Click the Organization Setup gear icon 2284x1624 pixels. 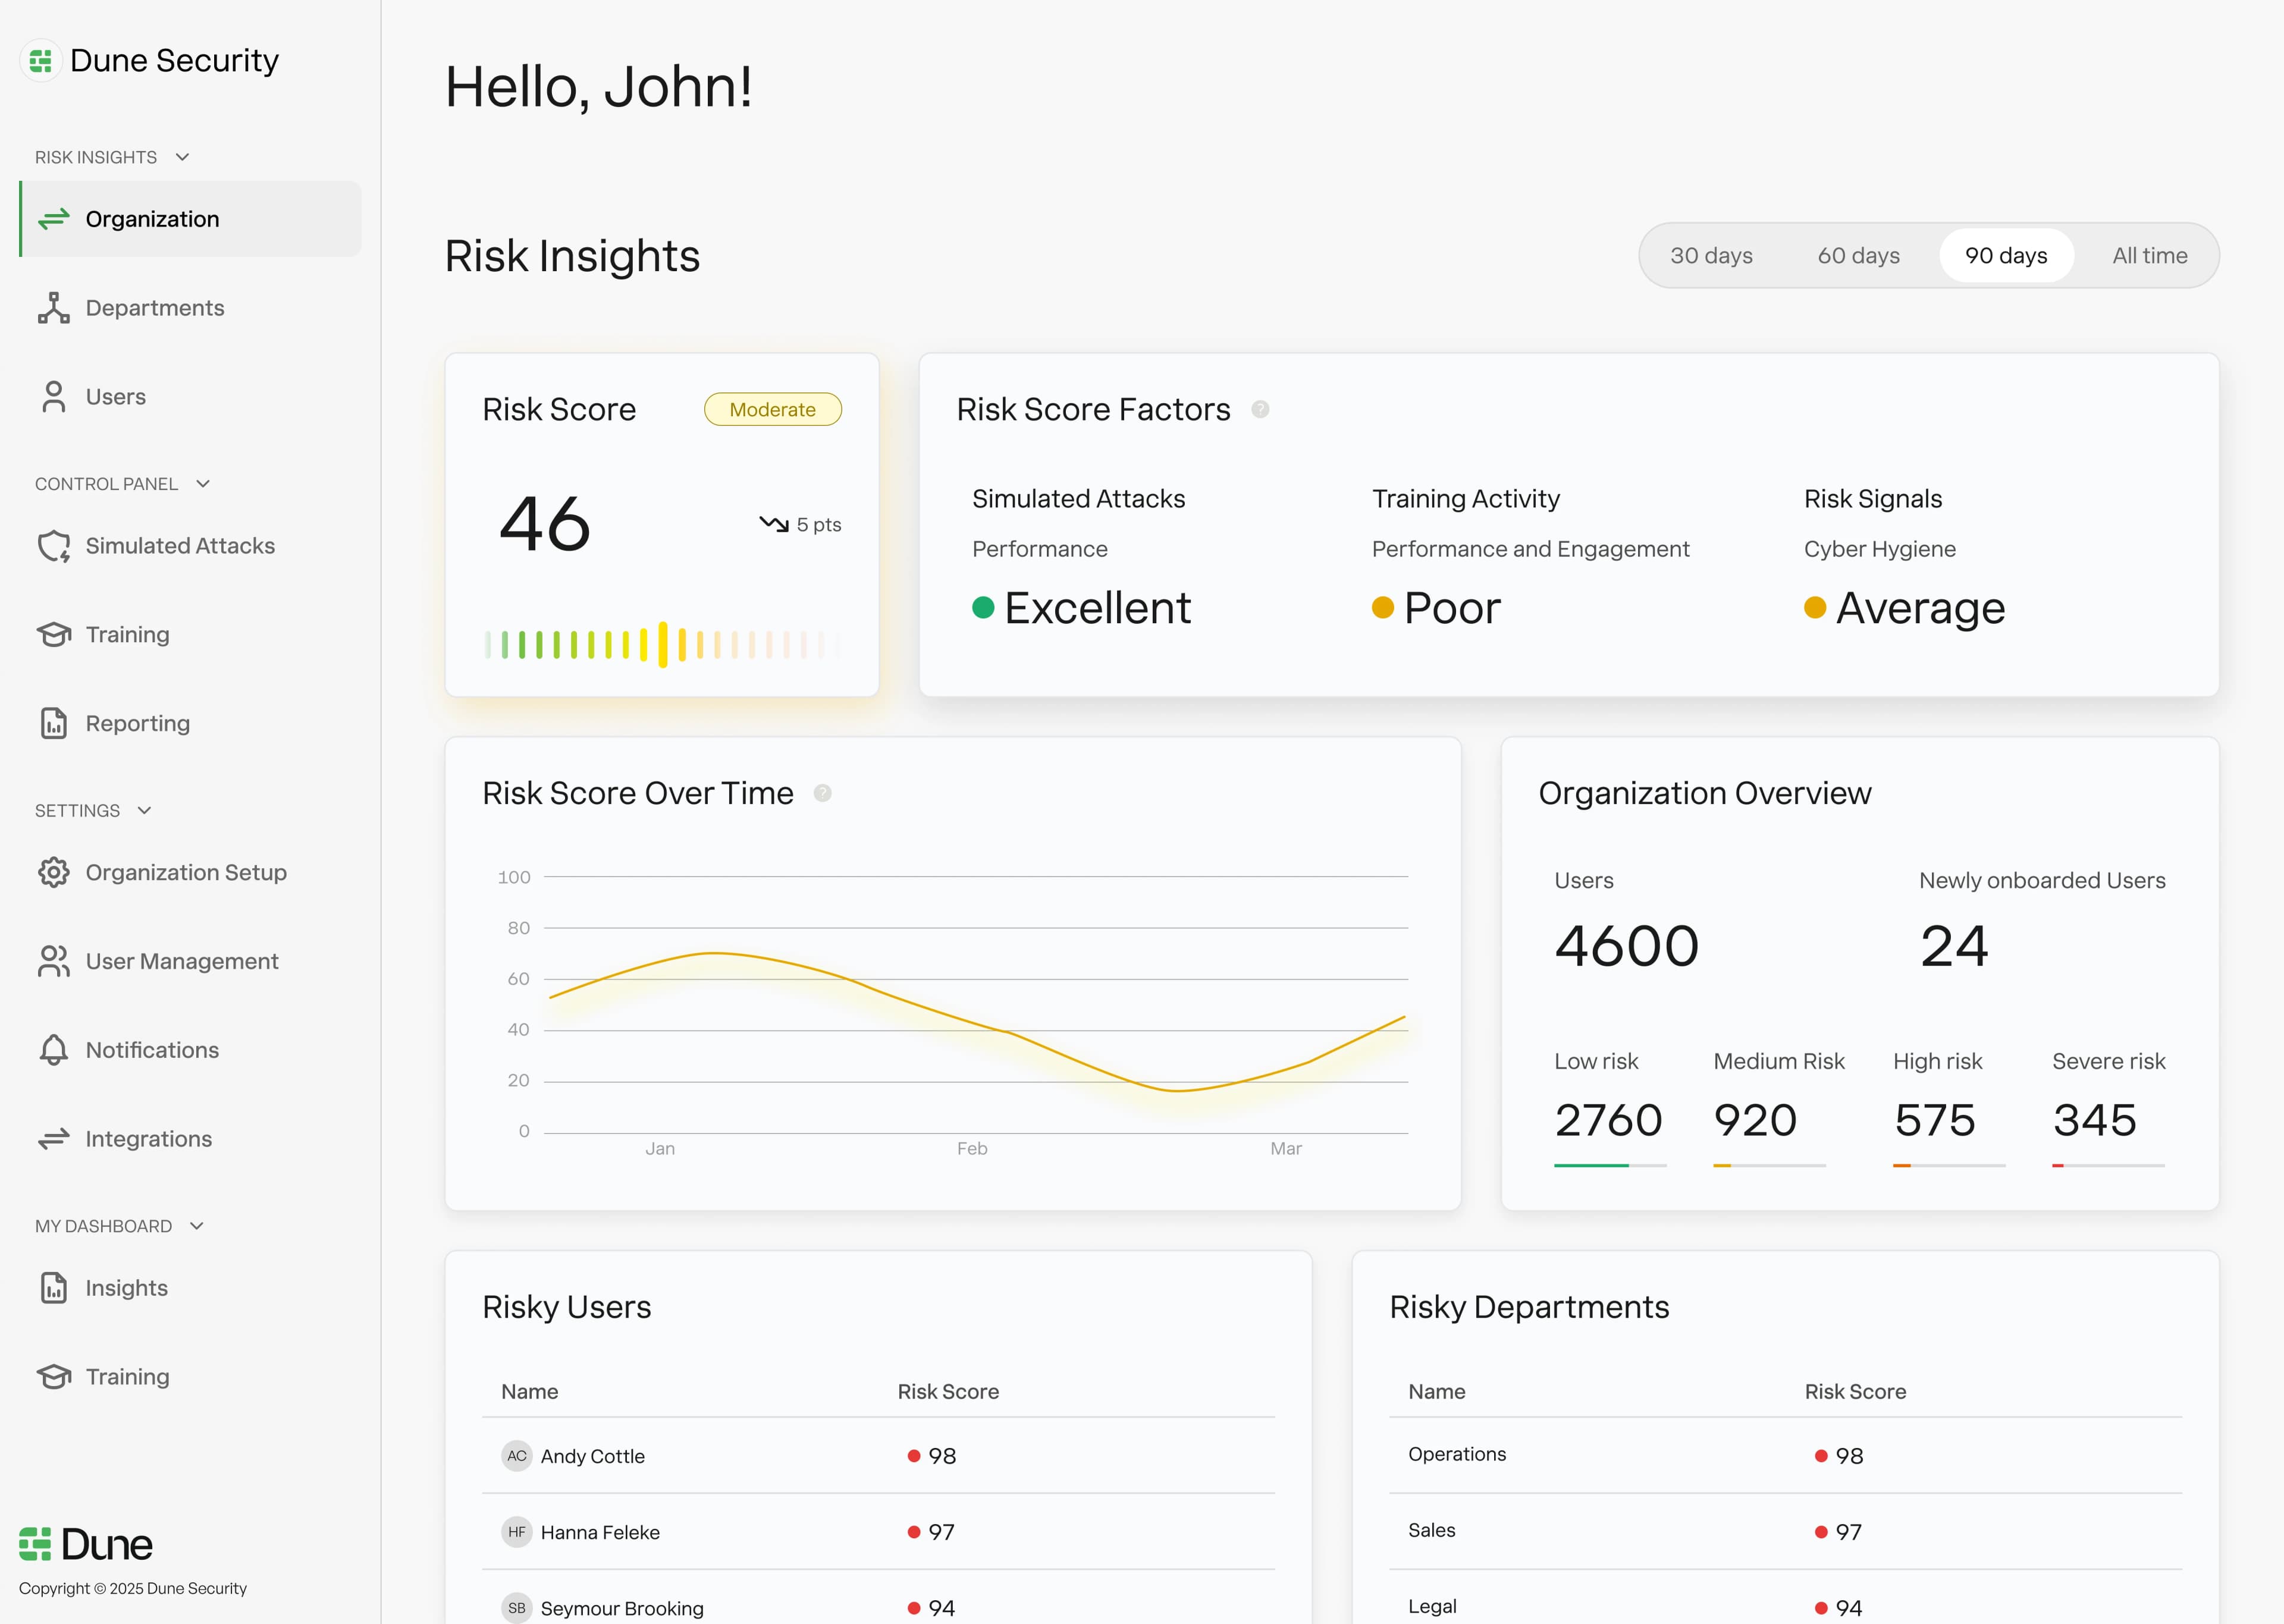click(54, 872)
